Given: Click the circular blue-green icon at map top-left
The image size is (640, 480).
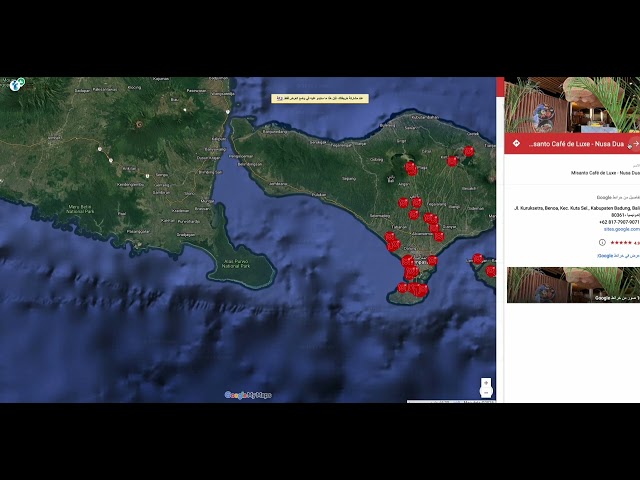Looking at the screenshot, I should 16,84.
